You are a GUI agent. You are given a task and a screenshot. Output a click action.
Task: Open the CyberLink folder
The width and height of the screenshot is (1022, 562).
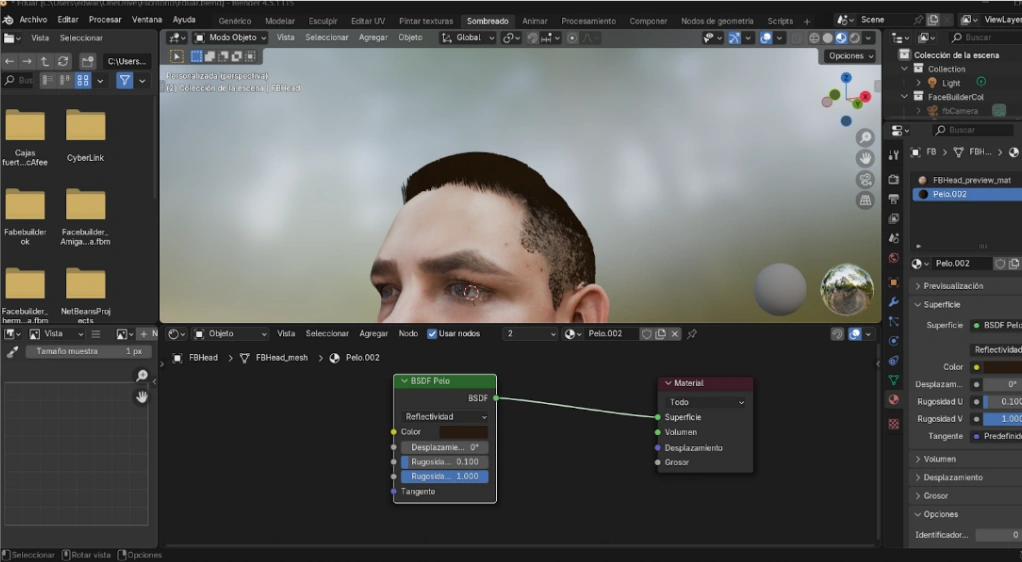(x=85, y=135)
